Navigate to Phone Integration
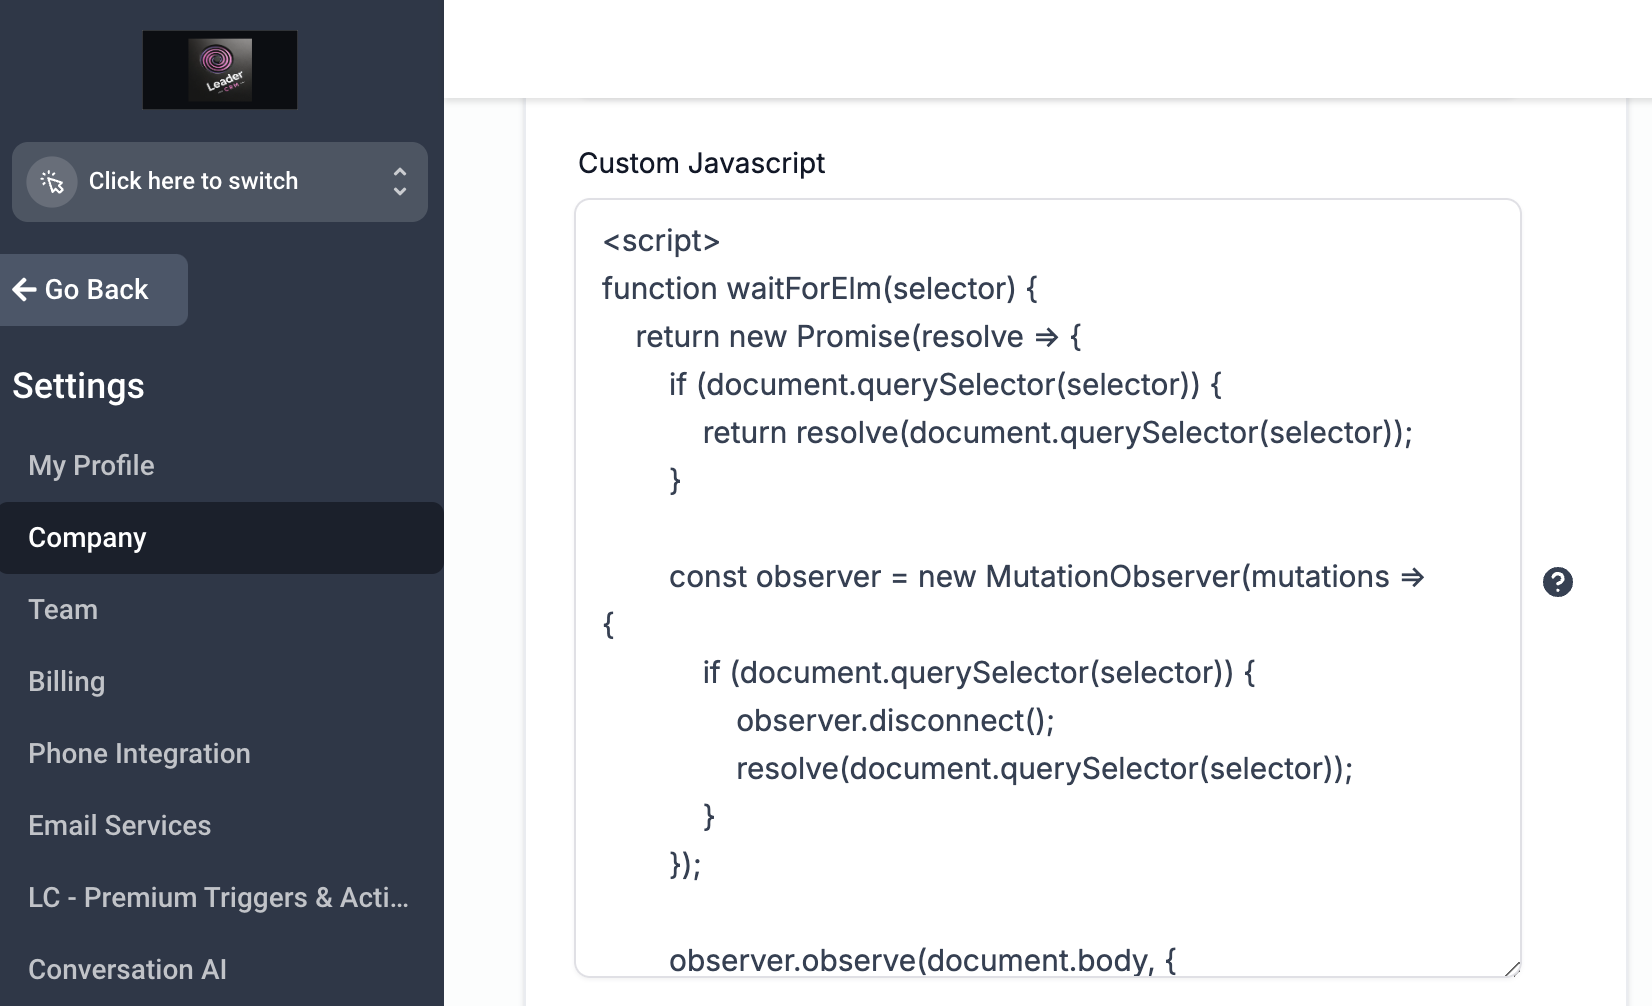1652x1006 pixels. pyautogui.click(x=139, y=754)
